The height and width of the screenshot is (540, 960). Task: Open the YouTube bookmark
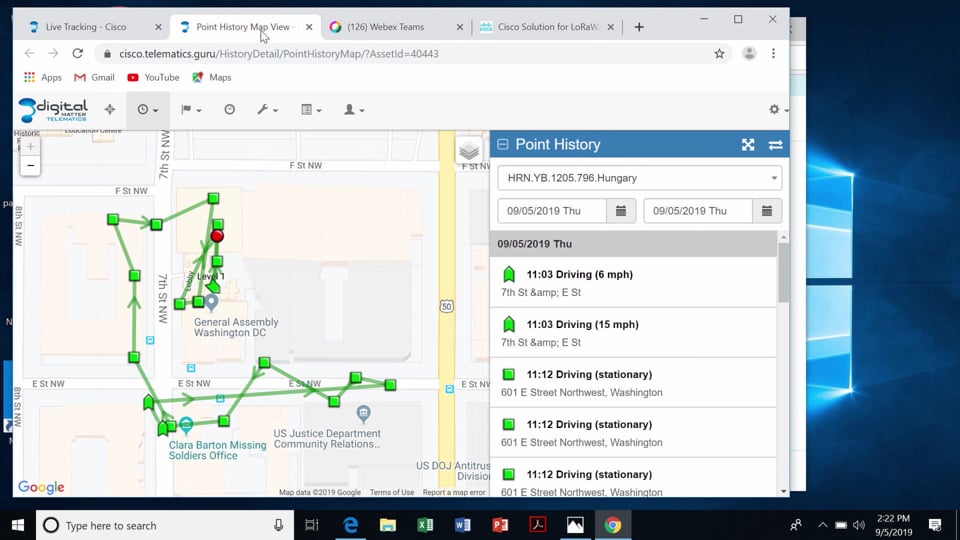(153, 77)
